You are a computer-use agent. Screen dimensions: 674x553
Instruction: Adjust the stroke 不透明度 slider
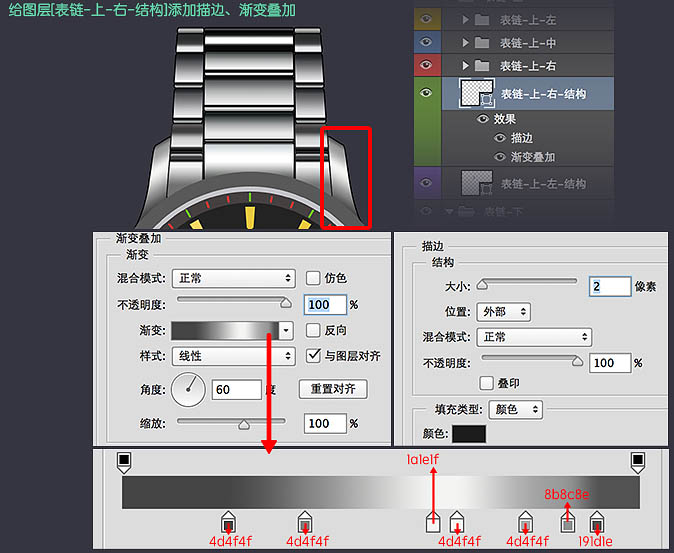click(577, 361)
